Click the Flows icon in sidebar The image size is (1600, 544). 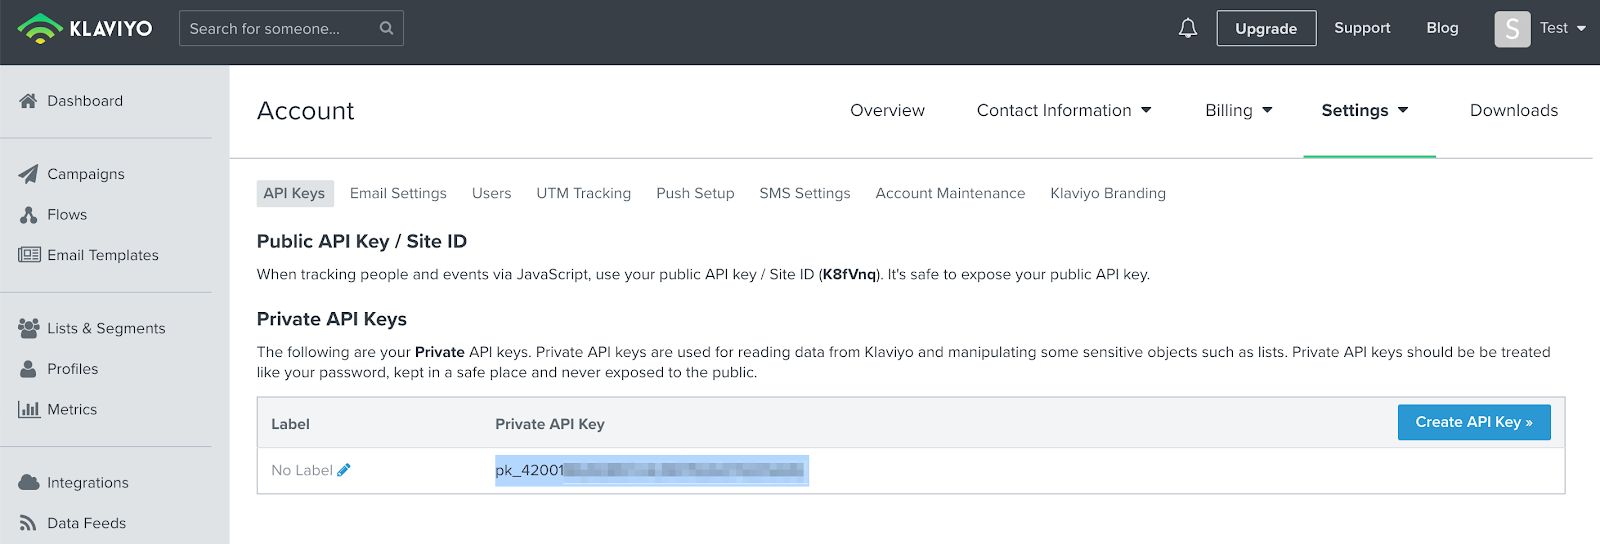28,215
